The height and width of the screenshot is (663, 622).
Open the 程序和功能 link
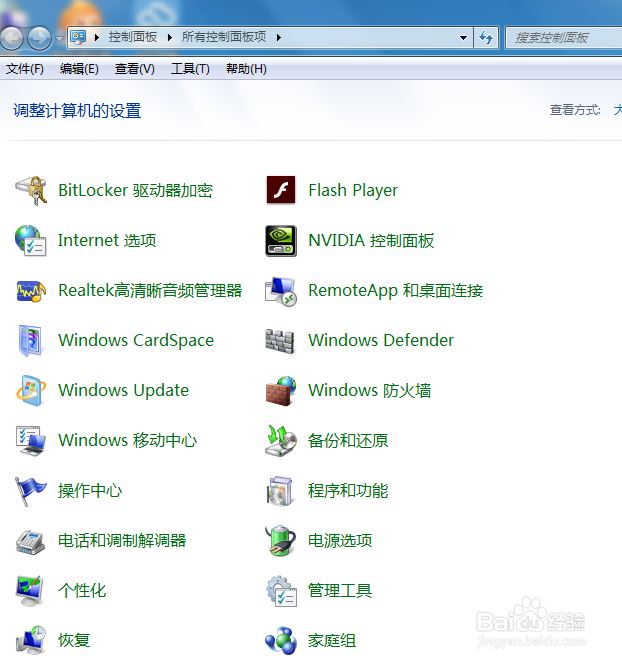[x=348, y=491]
